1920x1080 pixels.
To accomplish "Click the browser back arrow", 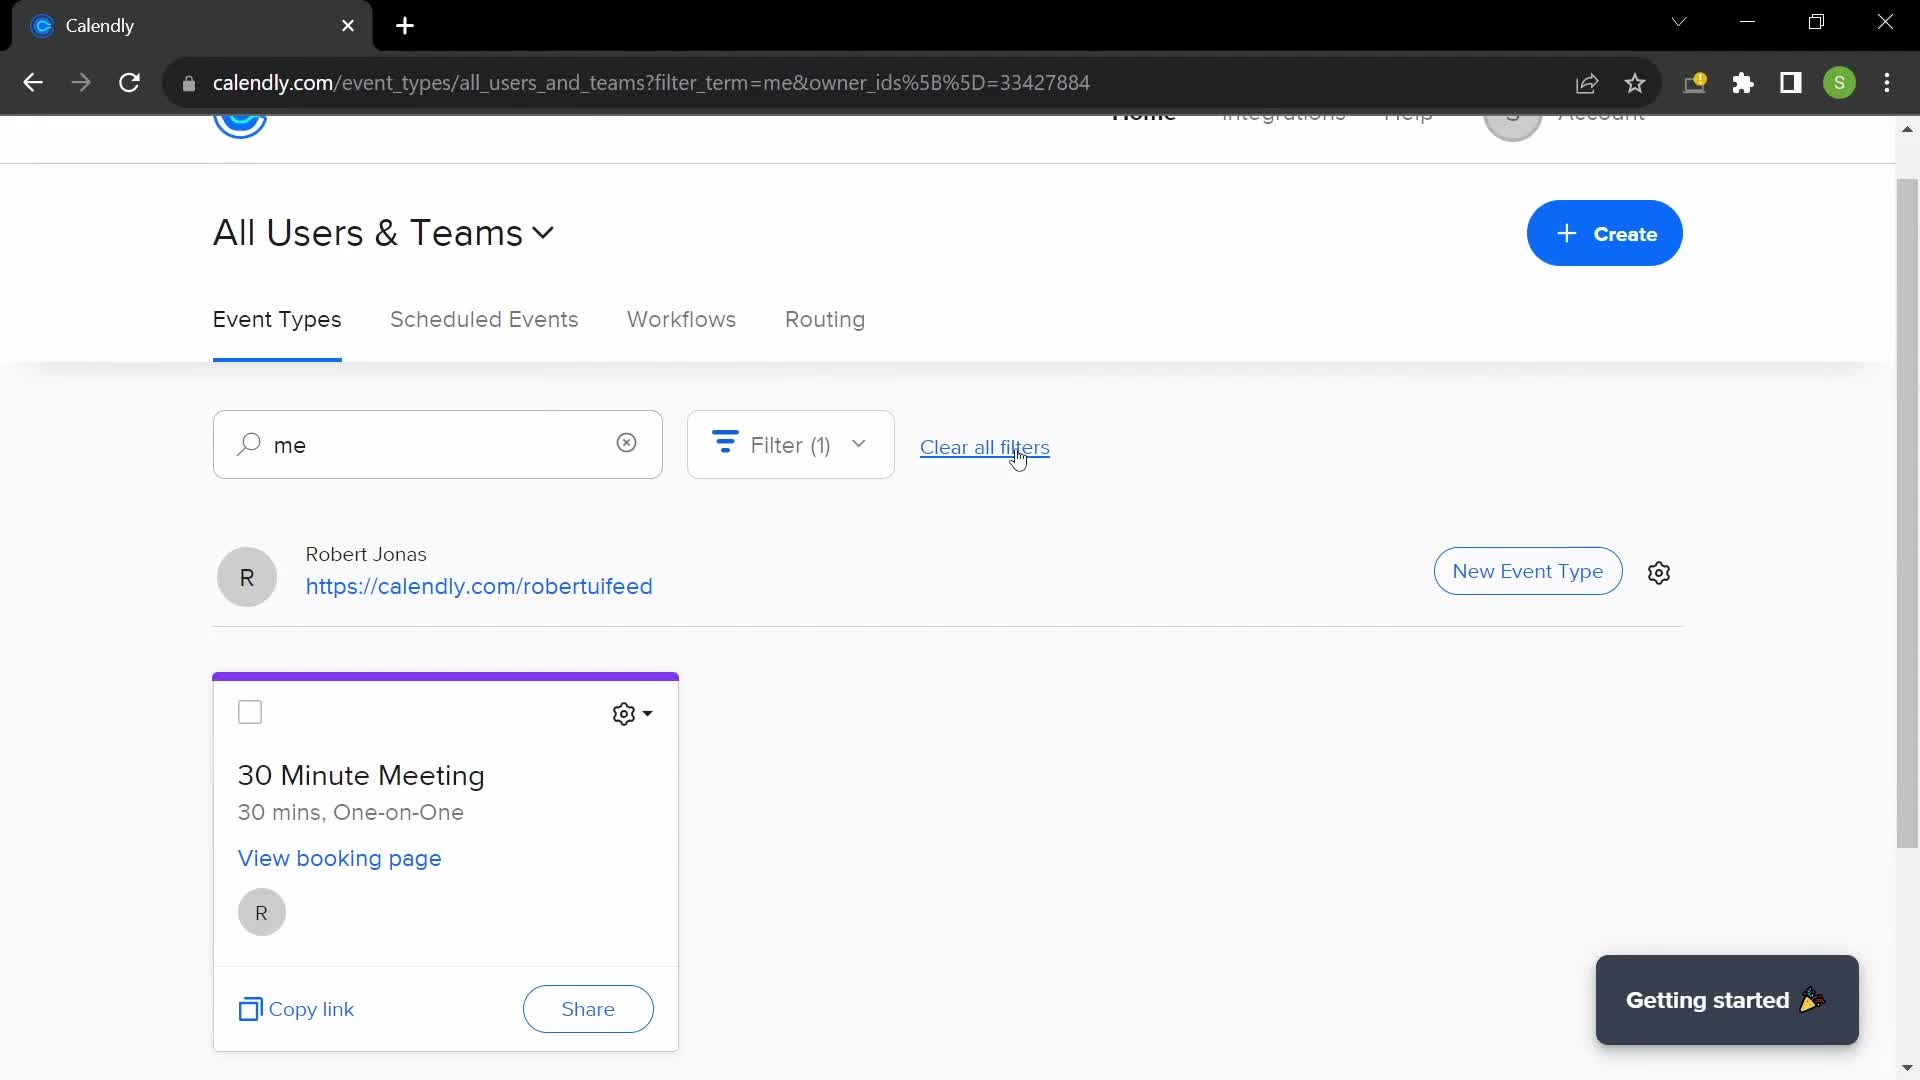I will pyautogui.click(x=33, y=83).
